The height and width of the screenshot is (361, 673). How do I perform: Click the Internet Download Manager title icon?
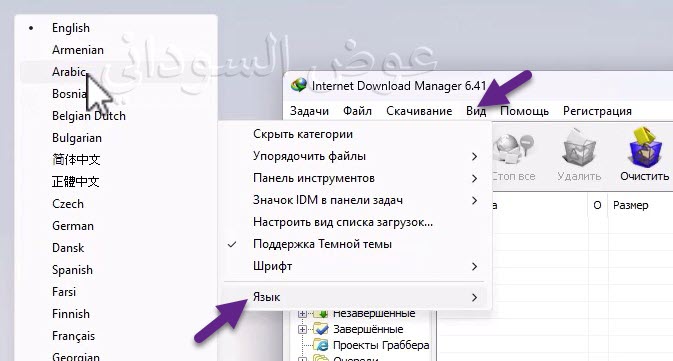pos(299,85)
